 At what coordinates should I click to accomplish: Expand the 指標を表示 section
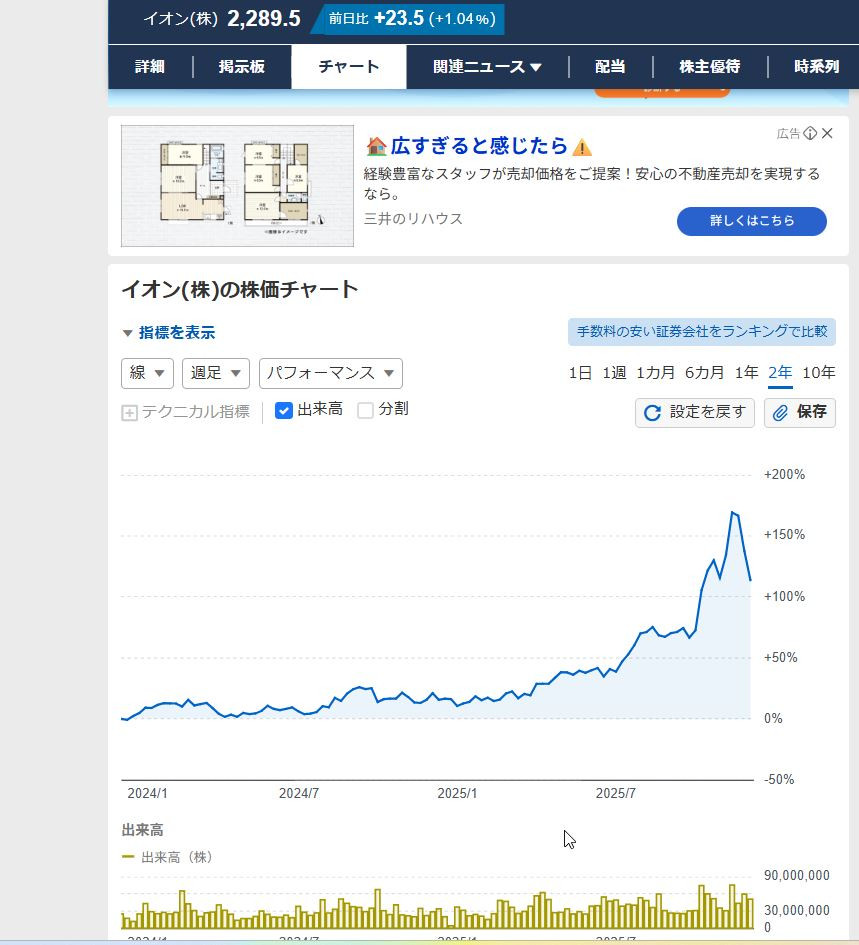coord(168,333)
